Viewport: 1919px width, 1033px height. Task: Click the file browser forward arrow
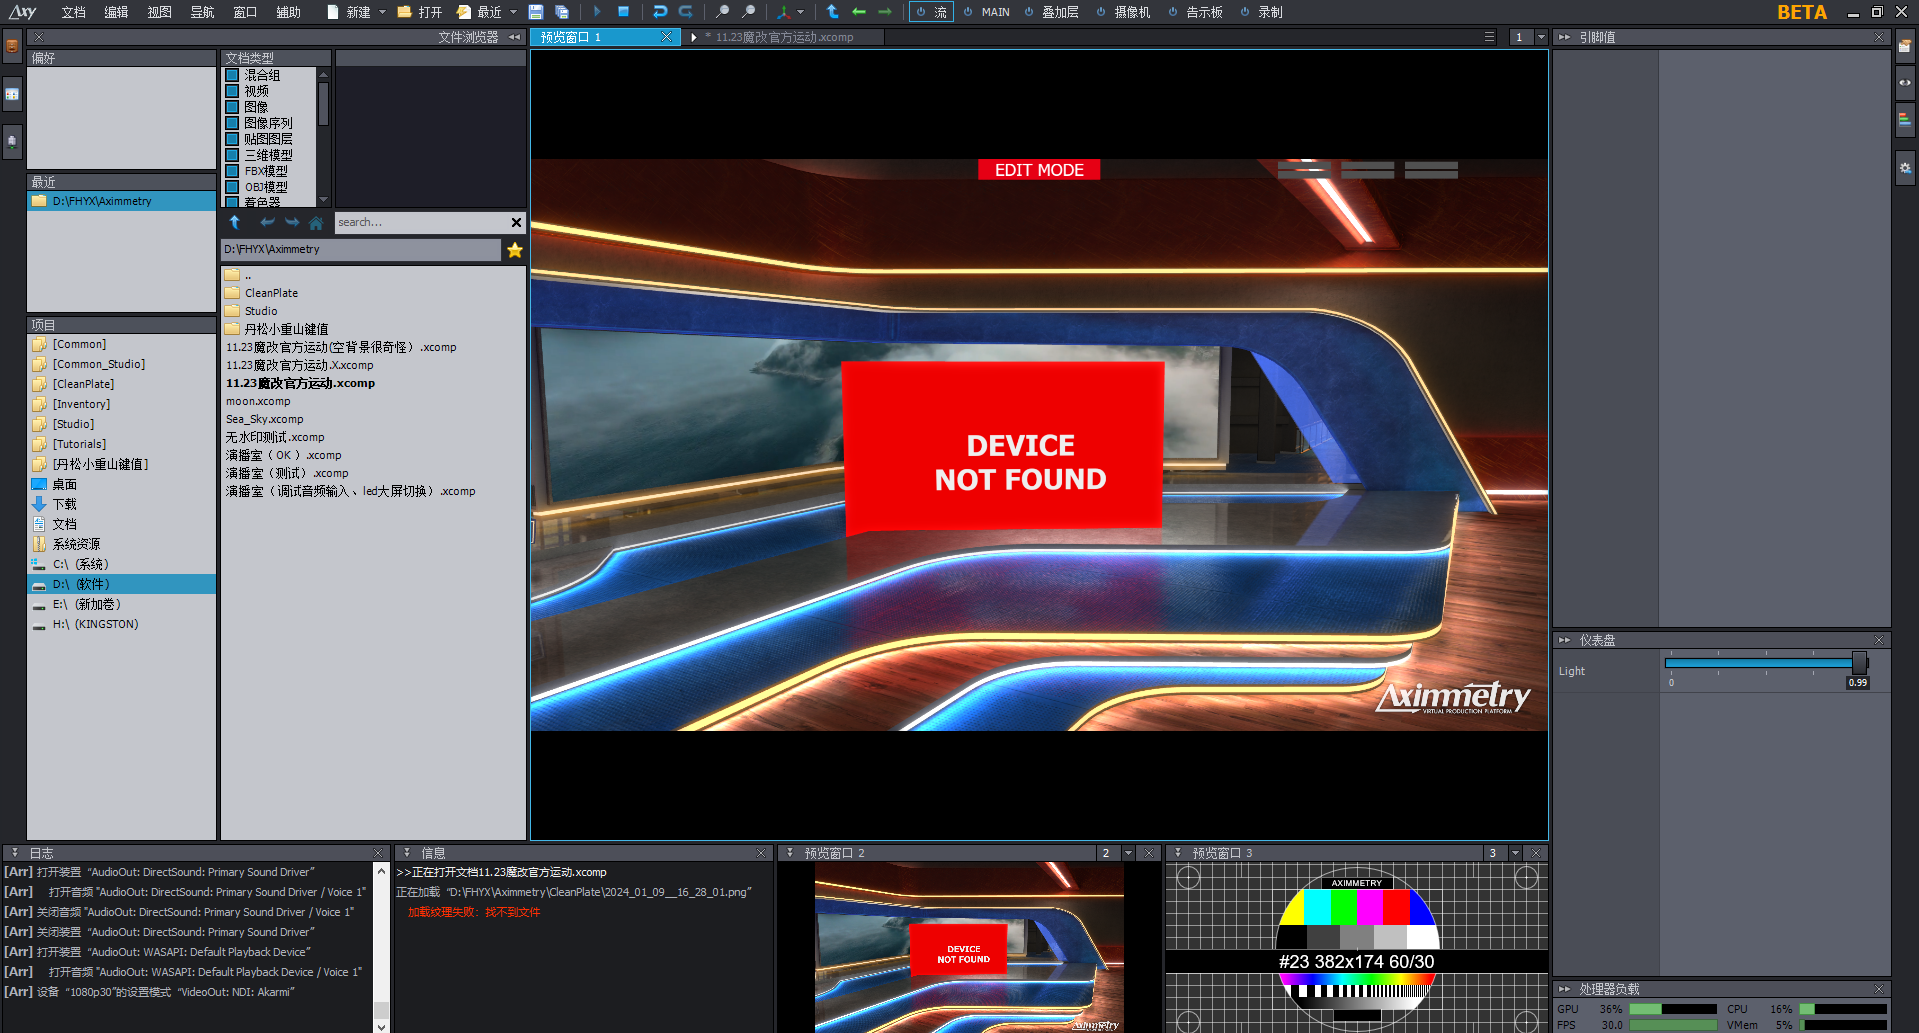[292, 222]
